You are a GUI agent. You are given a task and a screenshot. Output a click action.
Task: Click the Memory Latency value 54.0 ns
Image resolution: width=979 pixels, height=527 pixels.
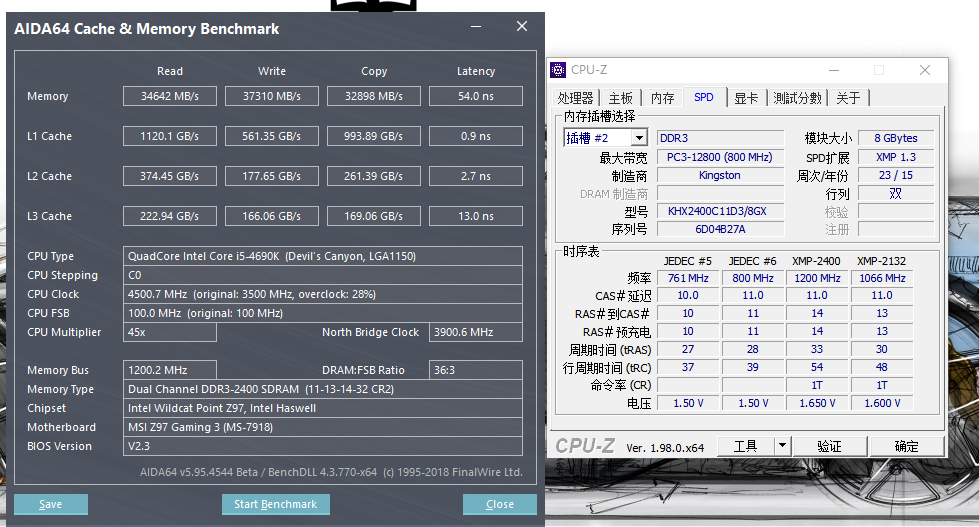tap(476, 96)
